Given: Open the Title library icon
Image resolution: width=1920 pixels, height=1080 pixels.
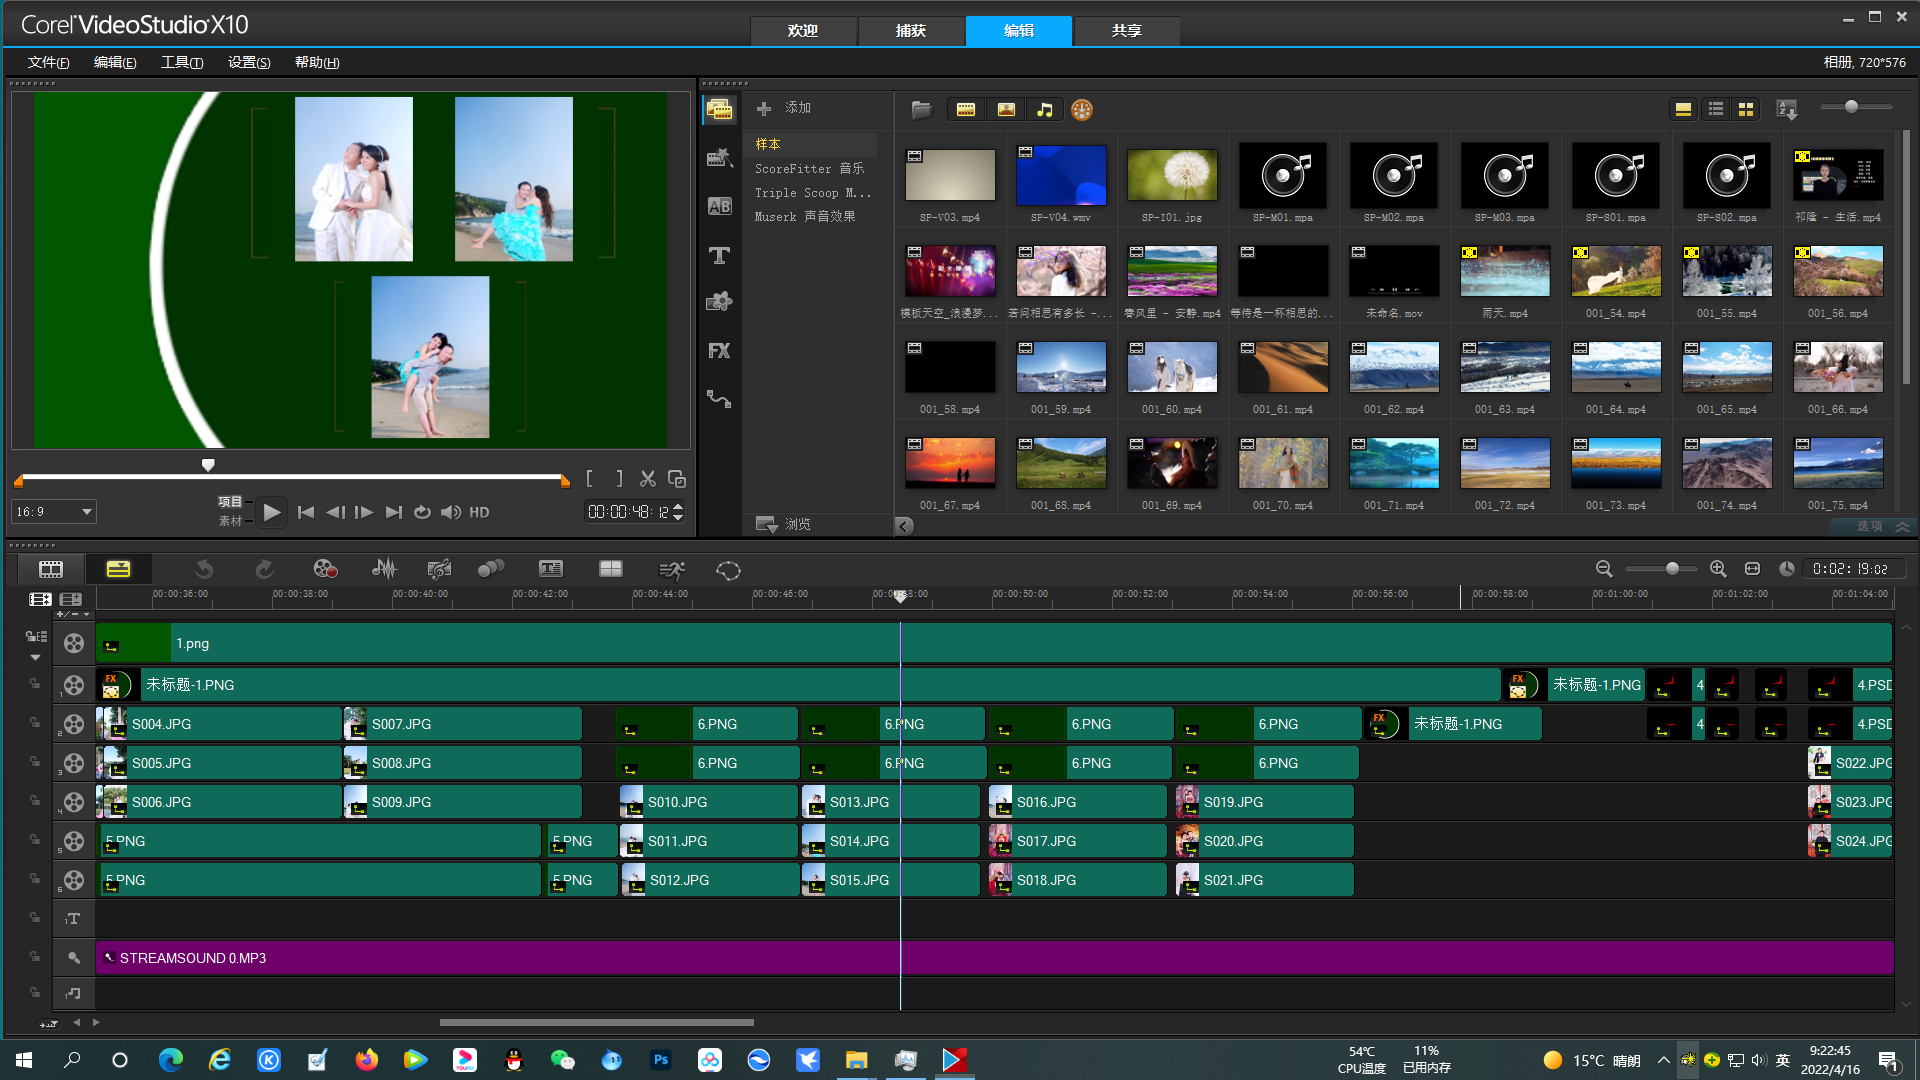Looking at the screenshot, I should 719,255.
